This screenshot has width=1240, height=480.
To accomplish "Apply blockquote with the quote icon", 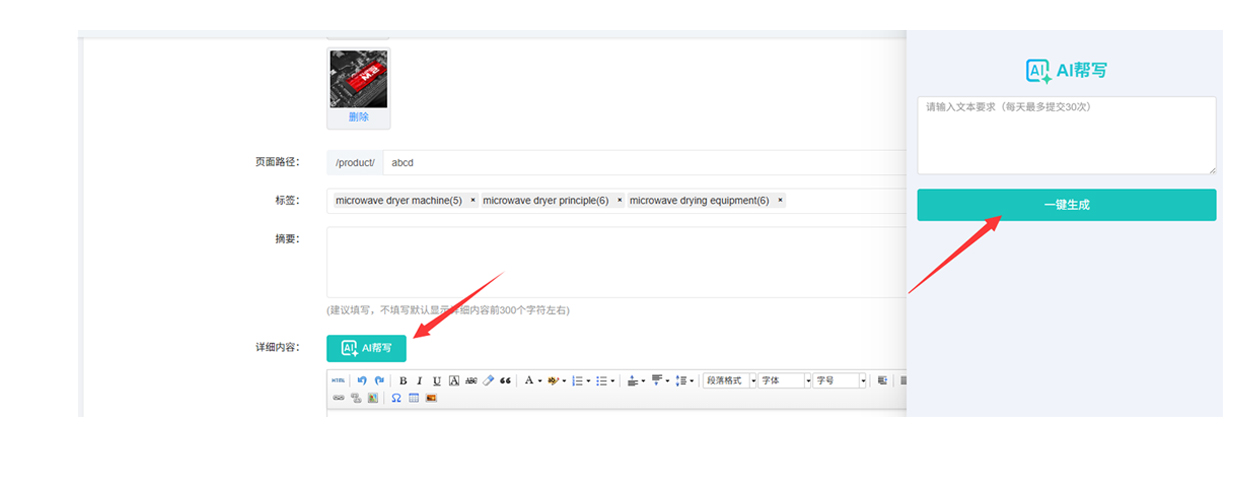I will click(x=505, y=381).
